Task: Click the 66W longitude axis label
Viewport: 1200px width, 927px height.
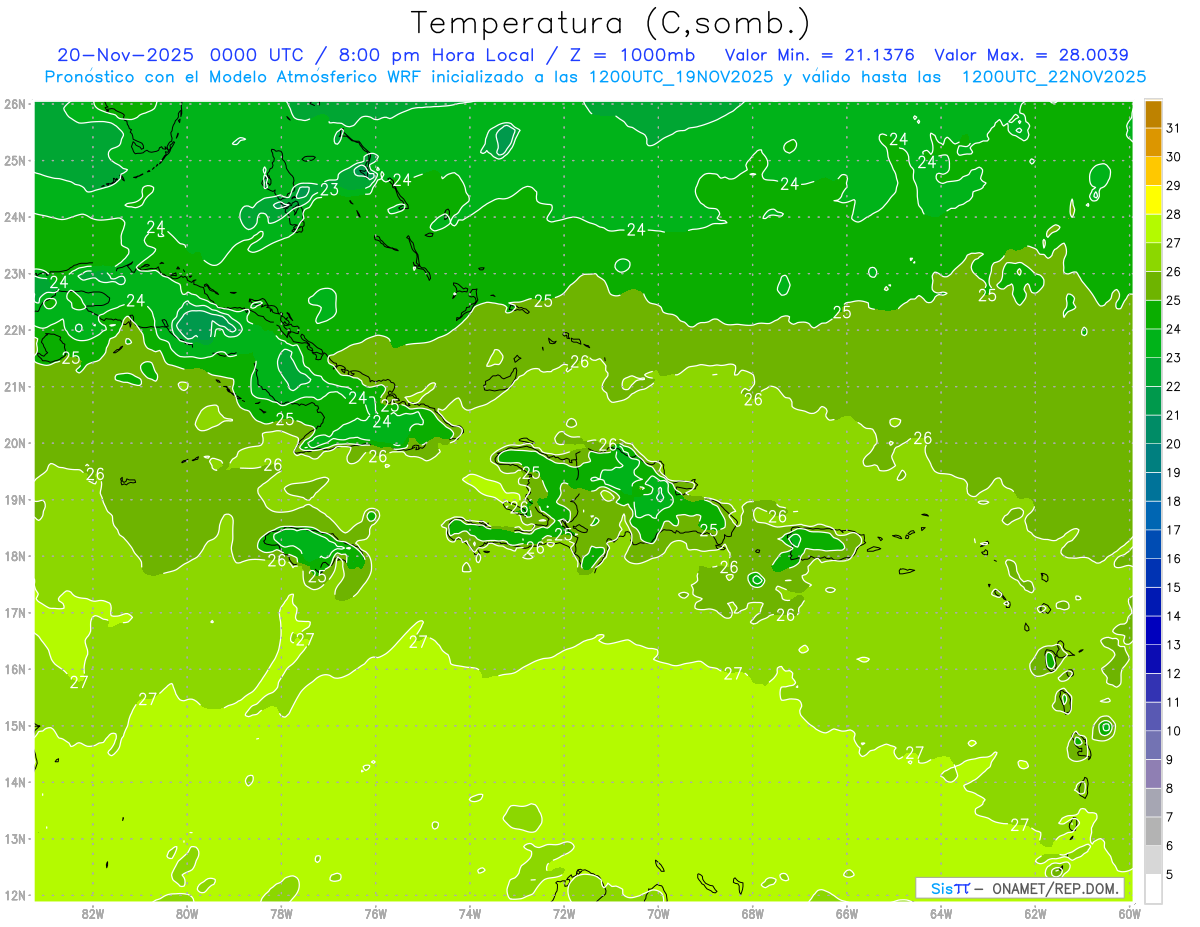Action: [x=847, y=913]
